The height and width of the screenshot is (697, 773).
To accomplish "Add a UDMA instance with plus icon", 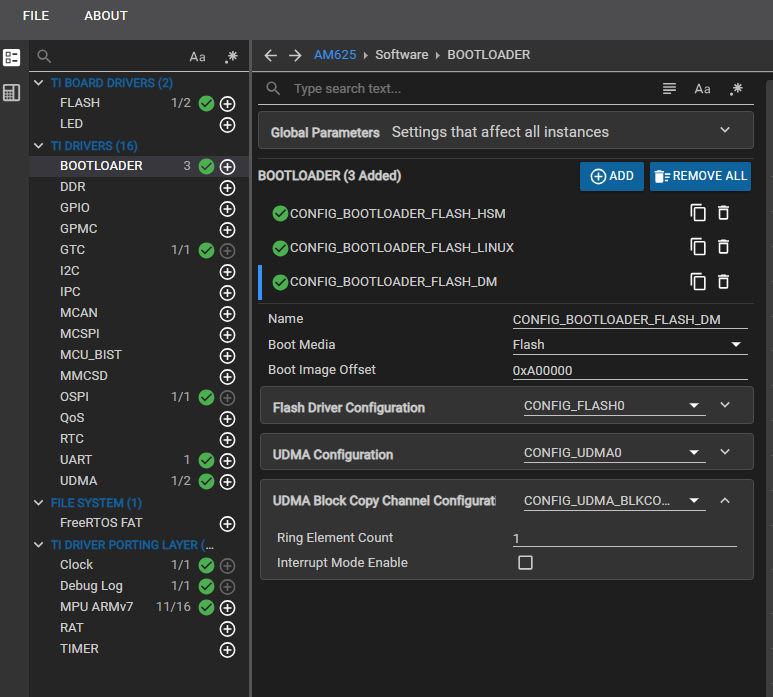I will pos(227,482).
